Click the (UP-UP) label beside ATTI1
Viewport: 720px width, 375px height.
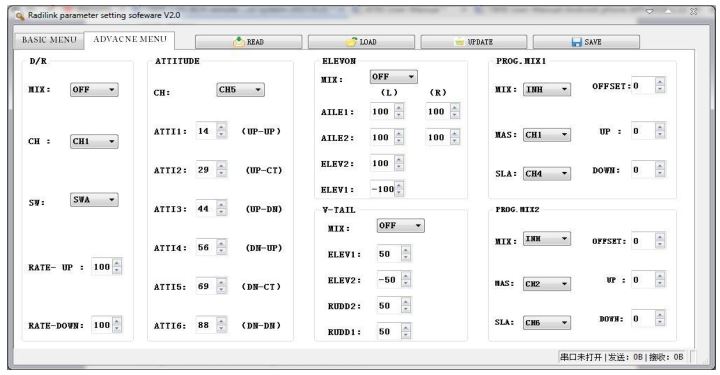pyautogui.click(x=261, y=131)
